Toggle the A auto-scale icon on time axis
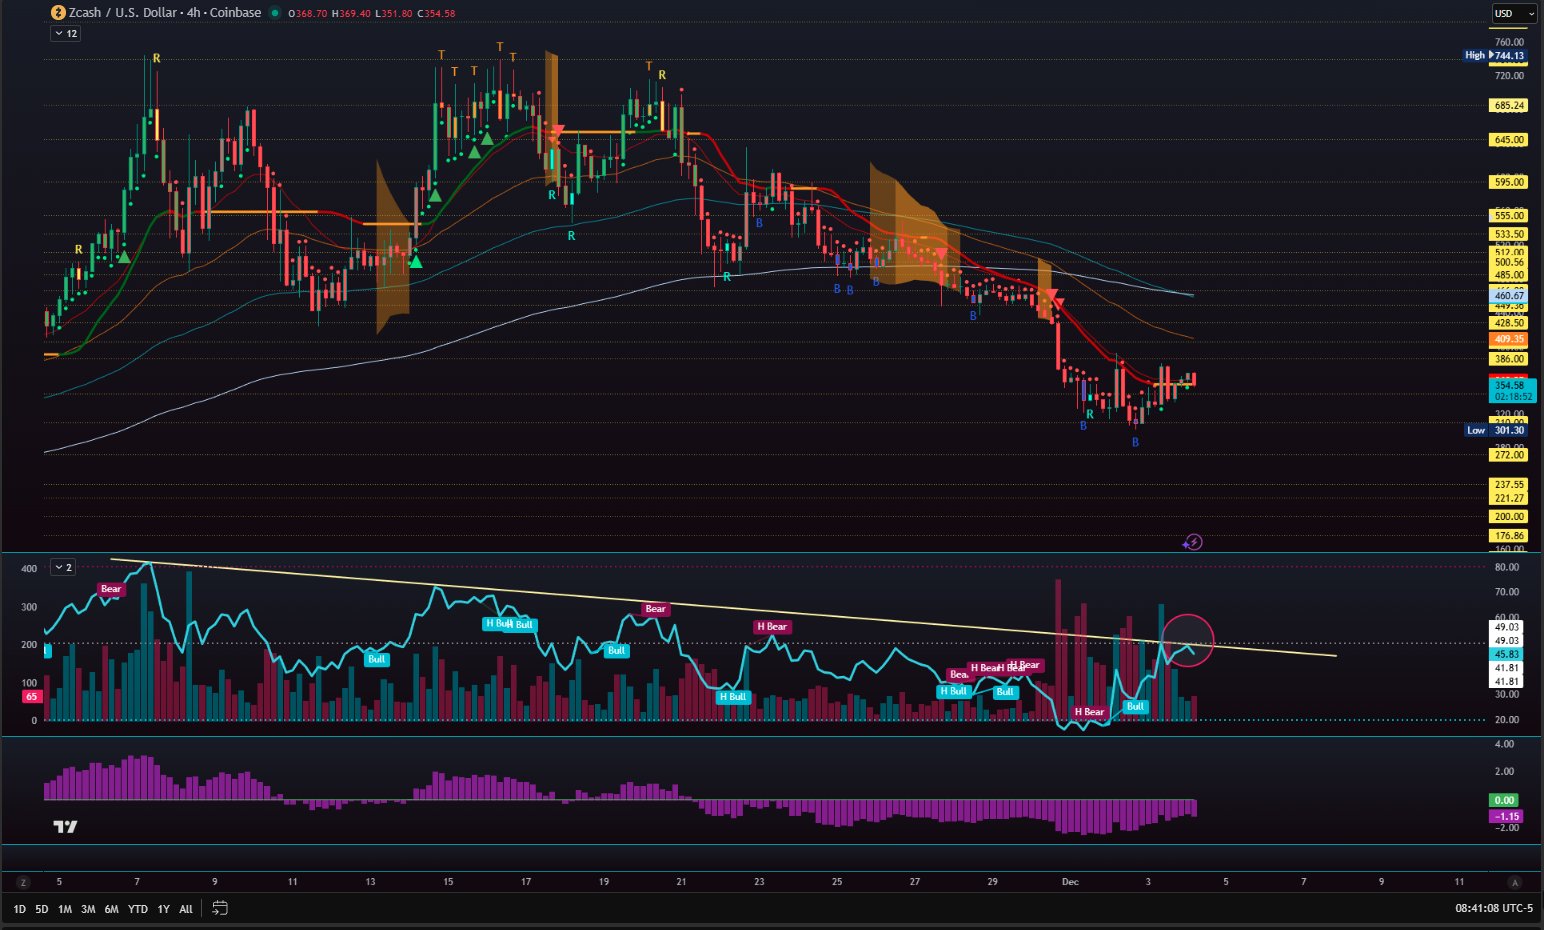1544x930 pixels. click(1515, 882)
